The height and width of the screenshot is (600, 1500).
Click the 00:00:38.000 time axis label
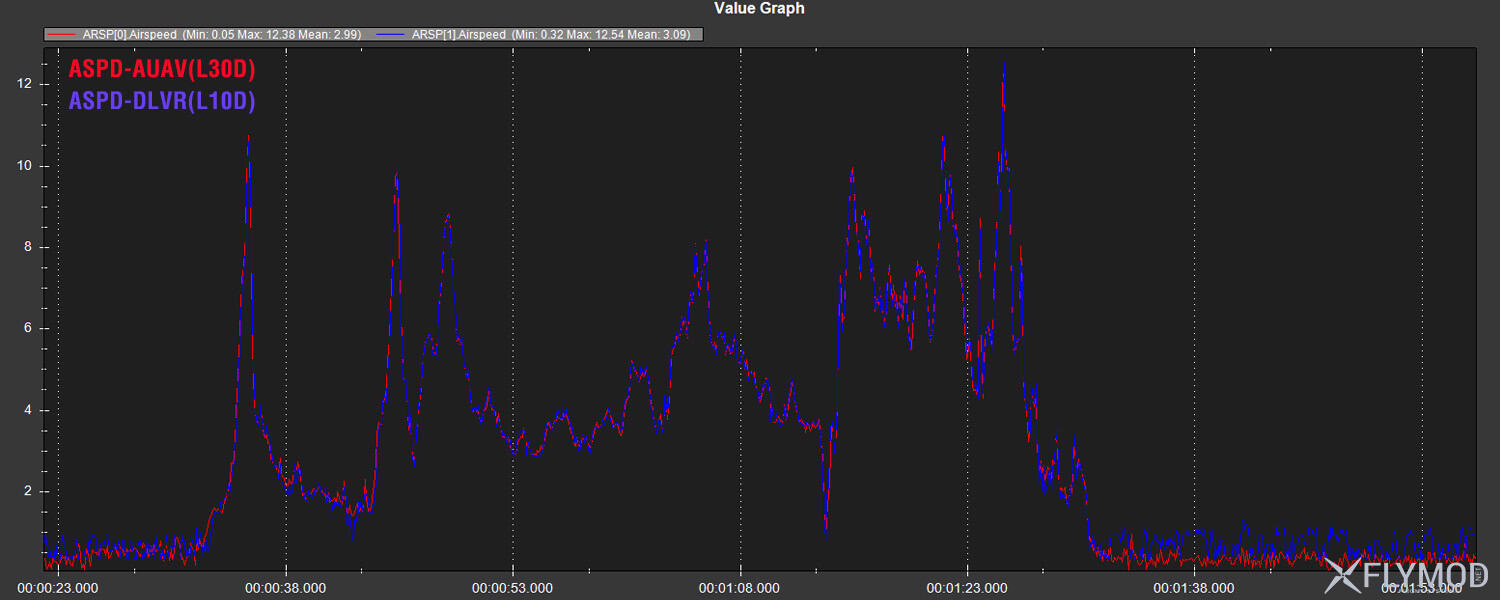click(x=286, y=588)
